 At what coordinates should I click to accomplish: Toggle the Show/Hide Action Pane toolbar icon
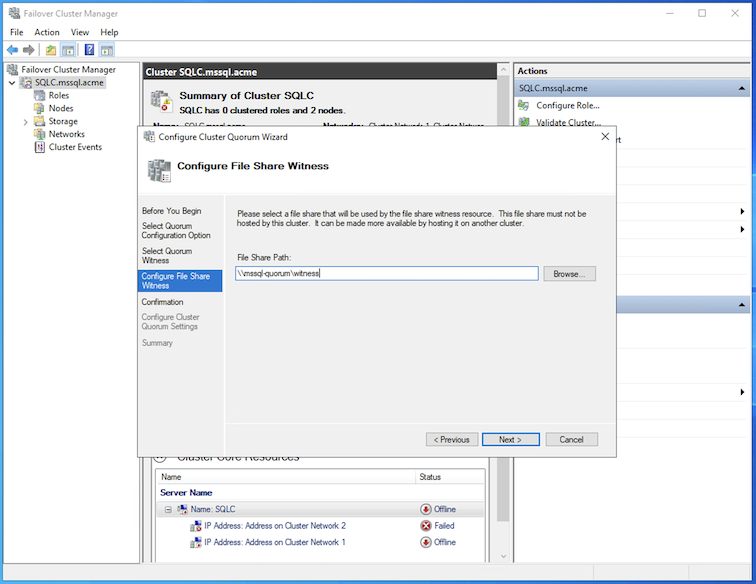click(107, 50)
